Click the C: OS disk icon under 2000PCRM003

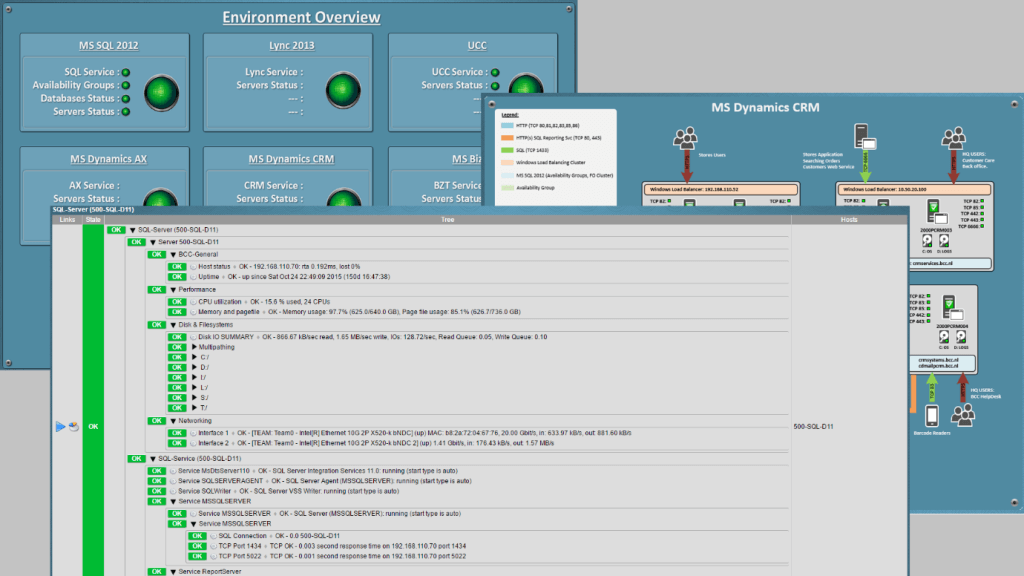pyautogui.click(x=927, y=242)
